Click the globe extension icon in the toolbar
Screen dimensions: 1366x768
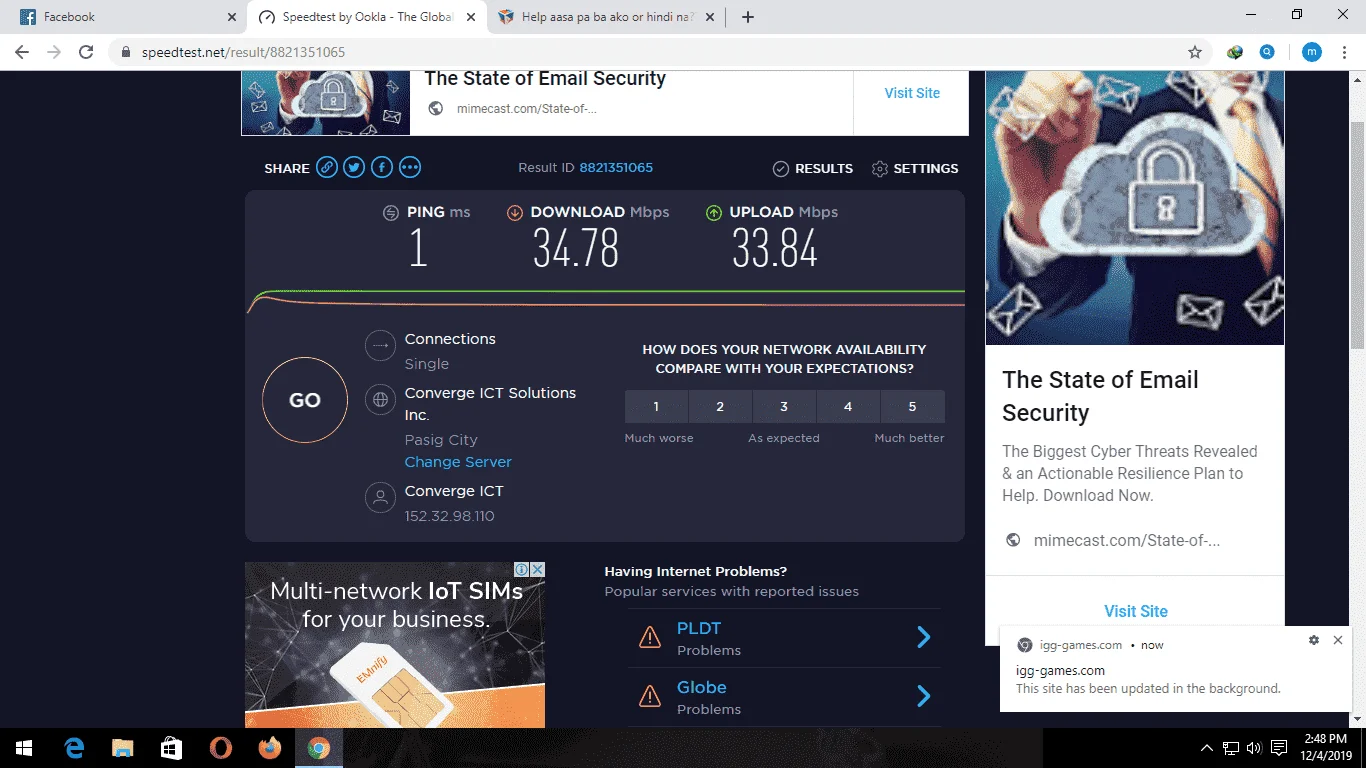1235,52
